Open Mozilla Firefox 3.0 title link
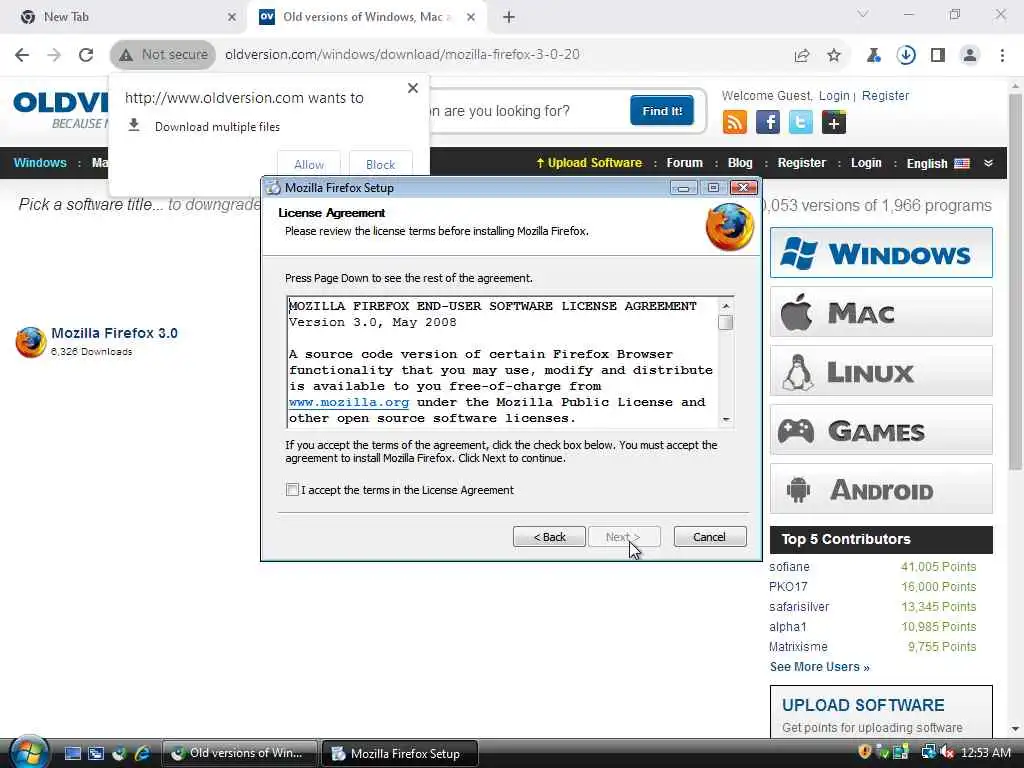 click(114, 333)
